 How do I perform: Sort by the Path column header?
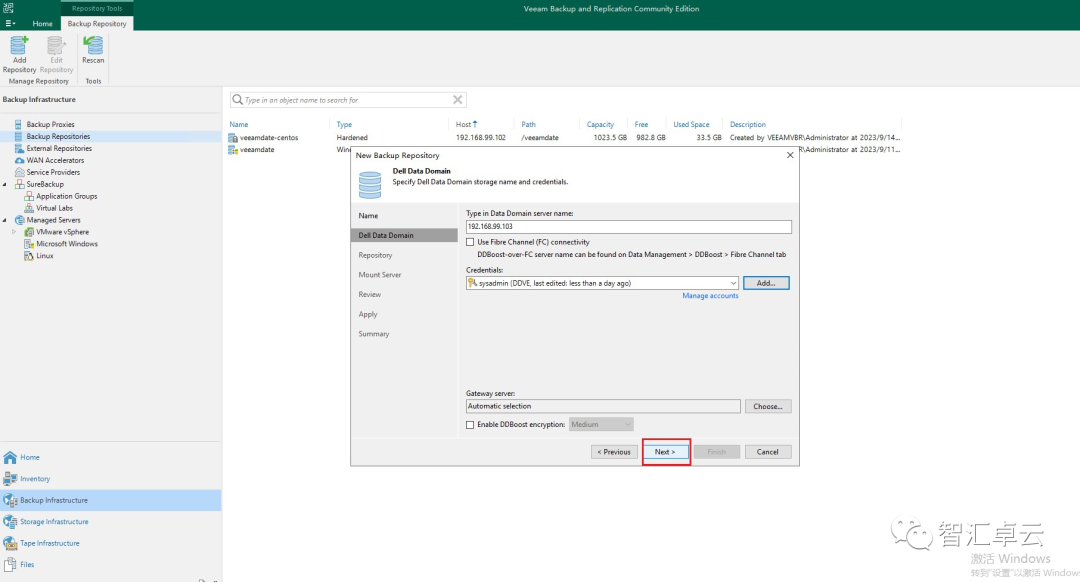528,125
